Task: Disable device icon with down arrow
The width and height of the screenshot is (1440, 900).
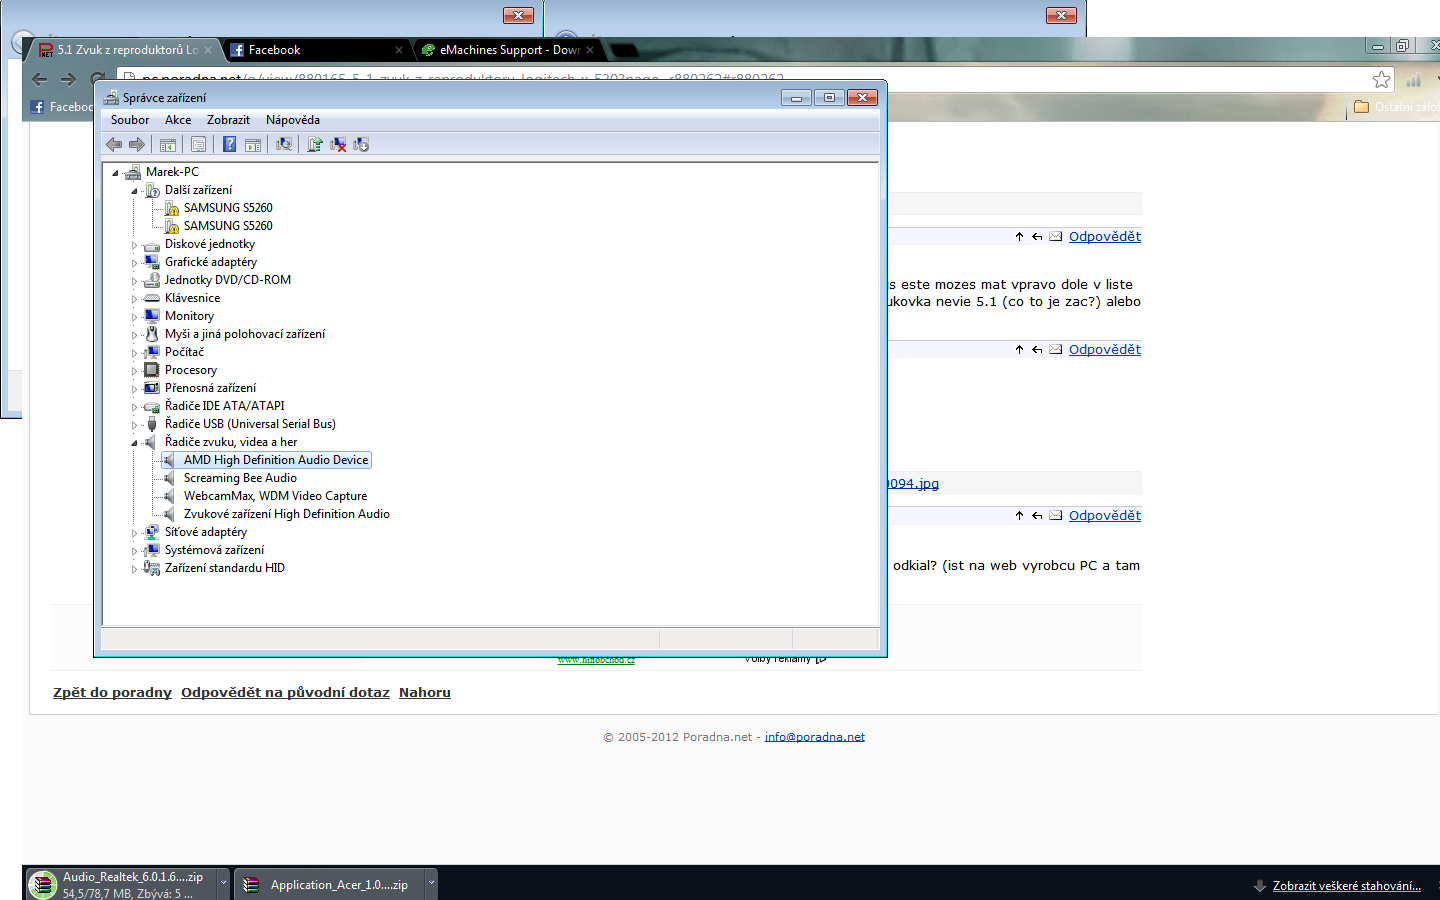Action: pos(361,145)
